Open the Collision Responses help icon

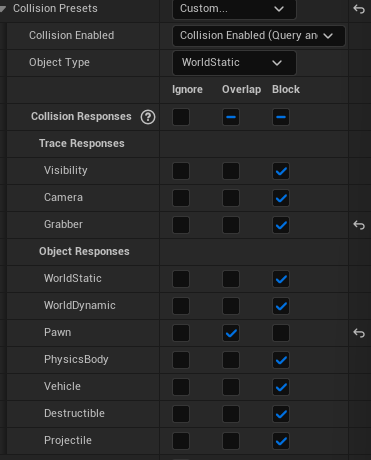point(148,117)
